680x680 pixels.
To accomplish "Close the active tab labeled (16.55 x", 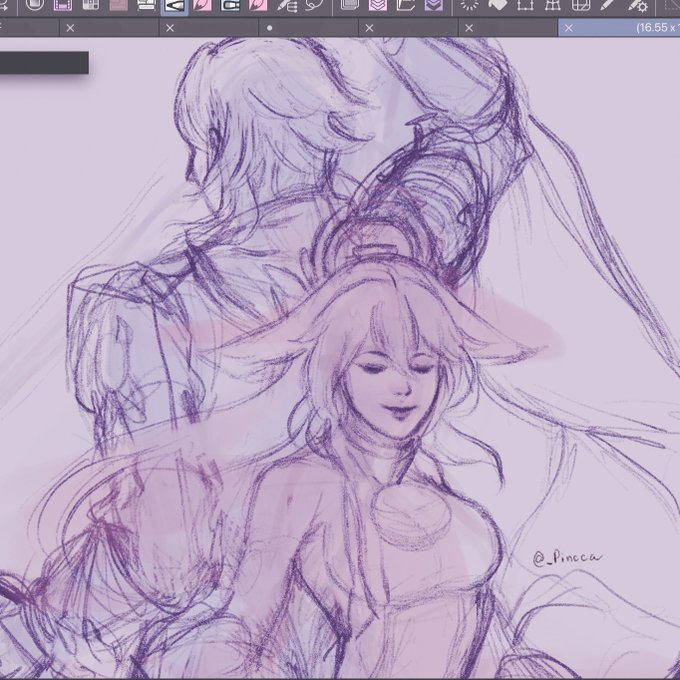I will 569,28.
